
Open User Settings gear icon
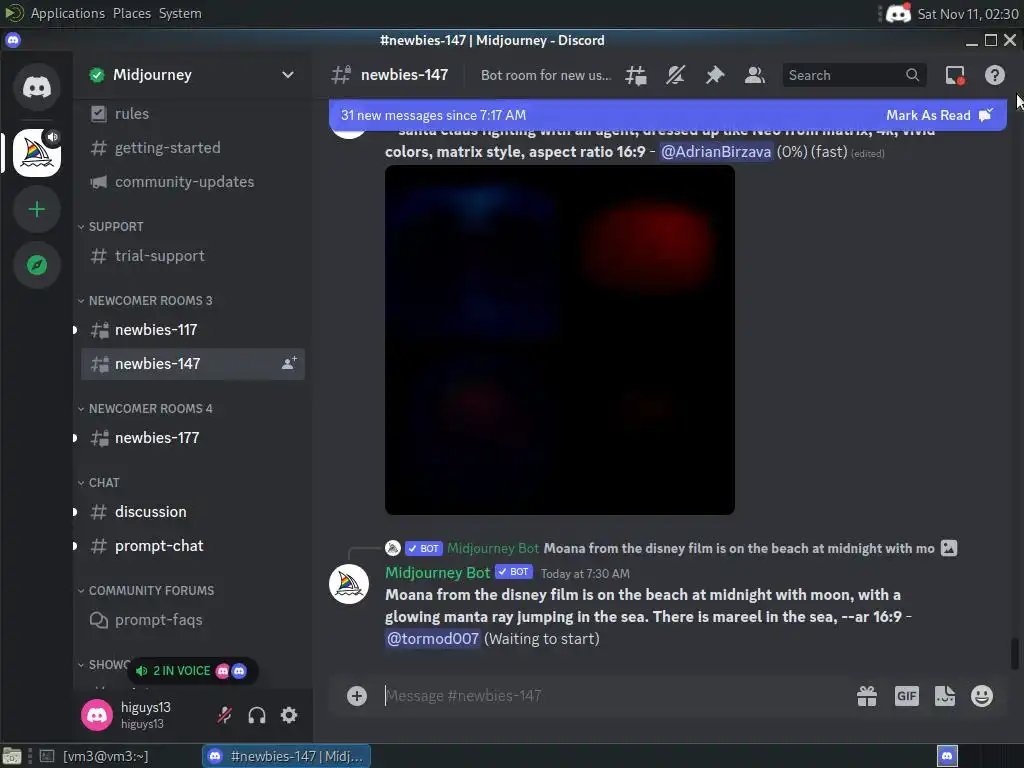click(x=289, y=715)
